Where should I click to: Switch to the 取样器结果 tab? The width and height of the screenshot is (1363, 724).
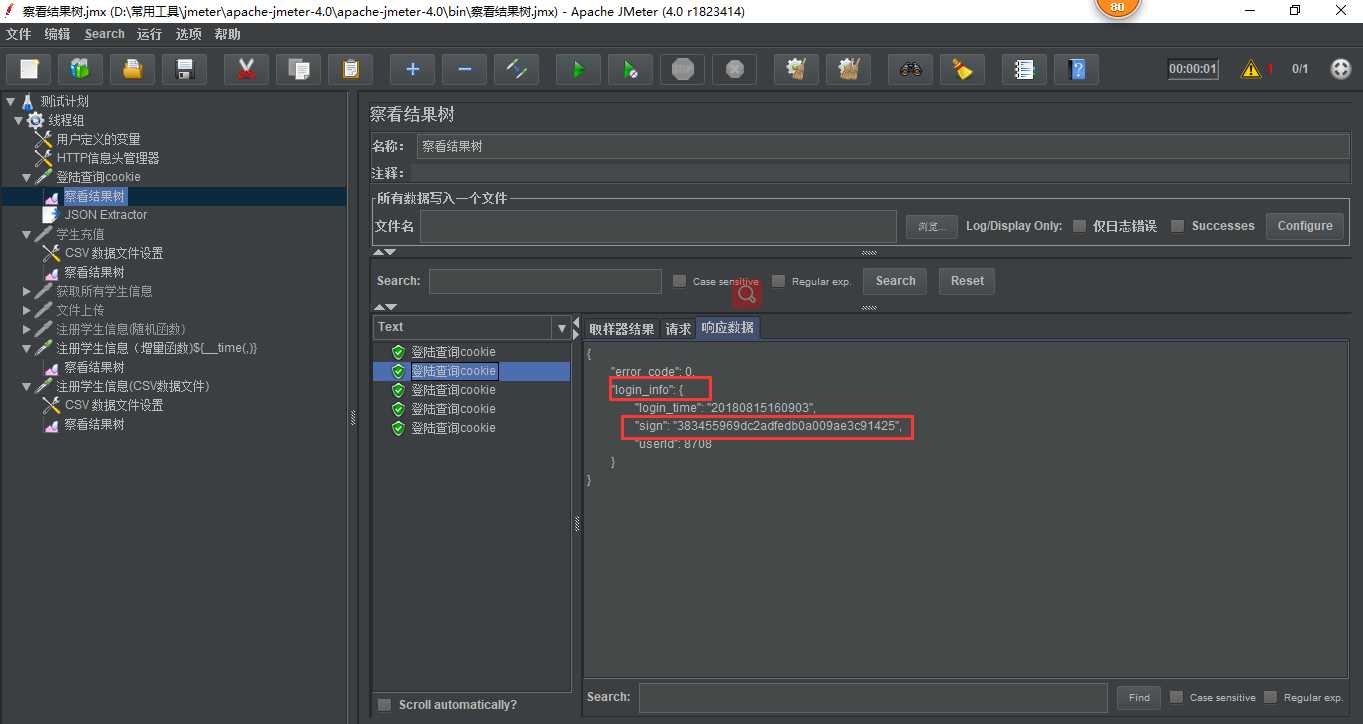pos(621,329)
